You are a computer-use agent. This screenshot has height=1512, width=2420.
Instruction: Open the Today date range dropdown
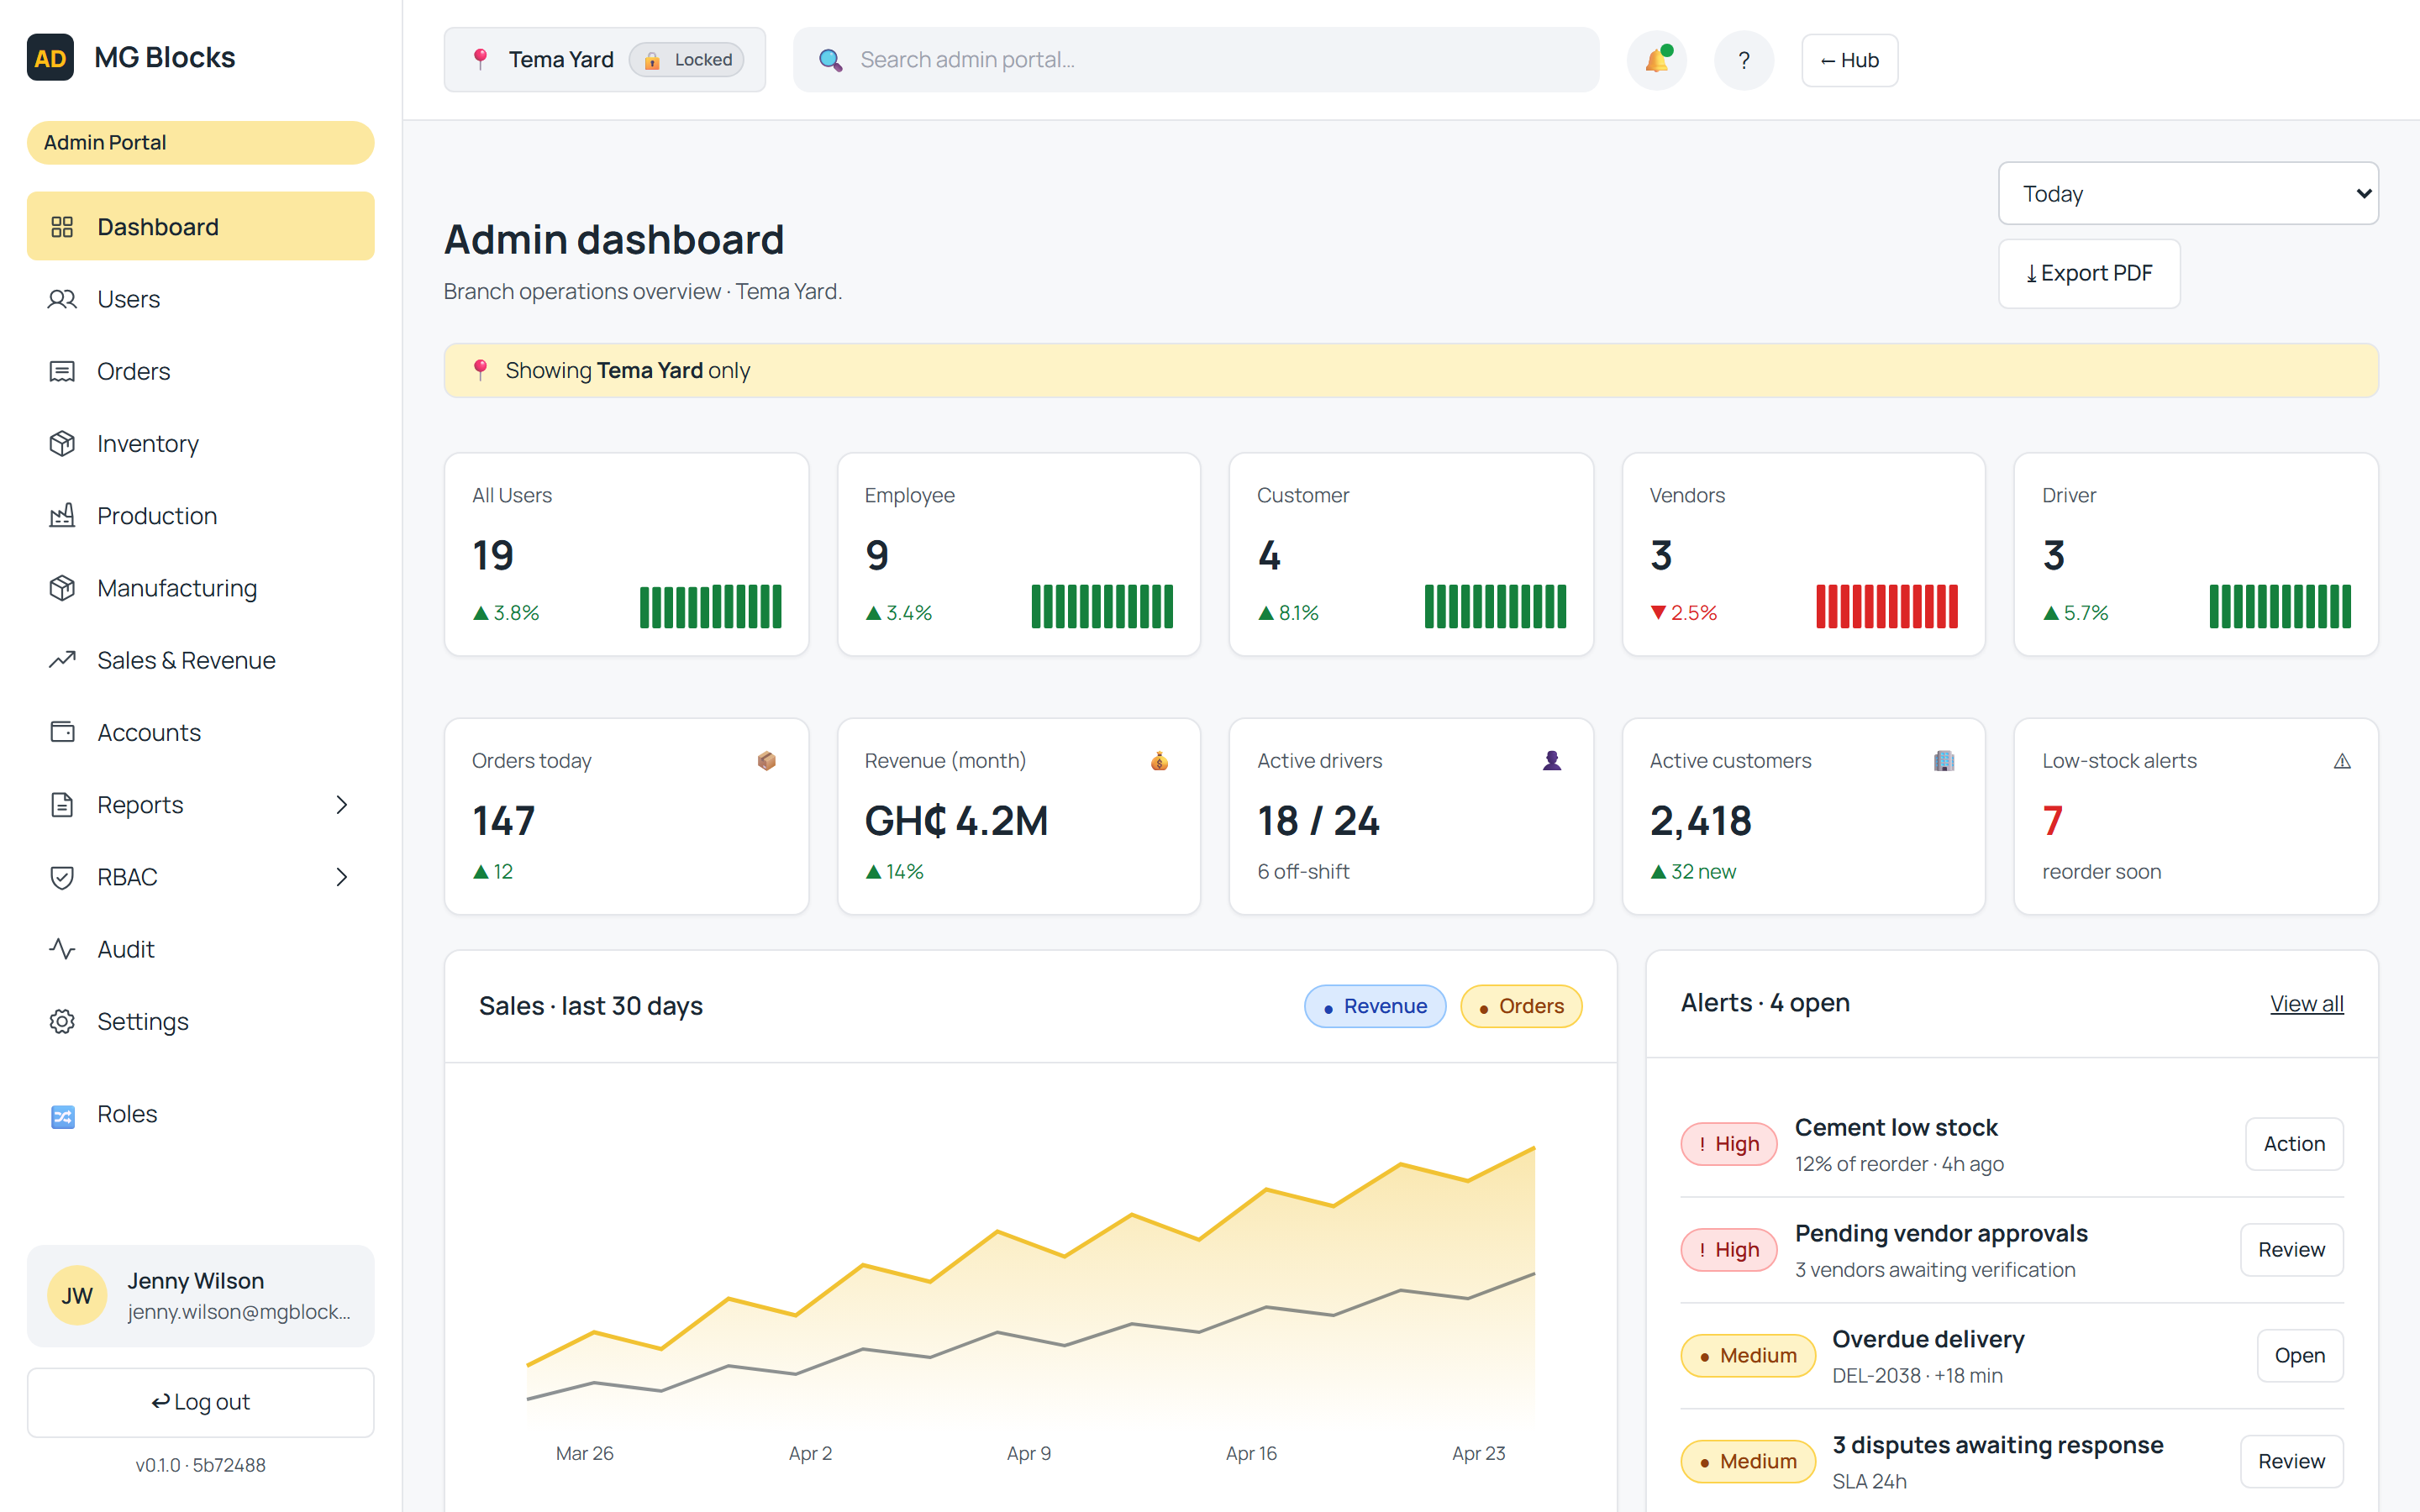pos(2188,193)
